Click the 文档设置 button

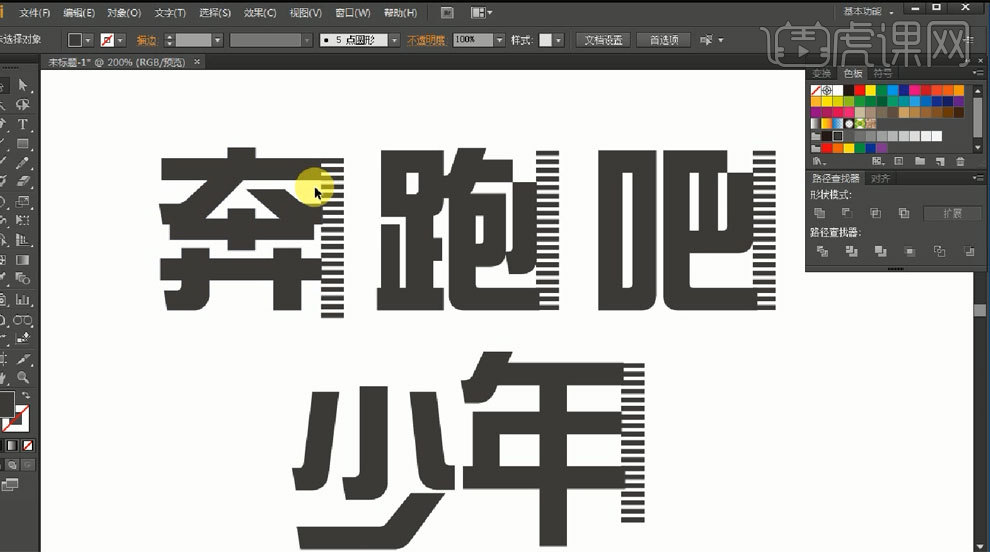tap(603, 40)
